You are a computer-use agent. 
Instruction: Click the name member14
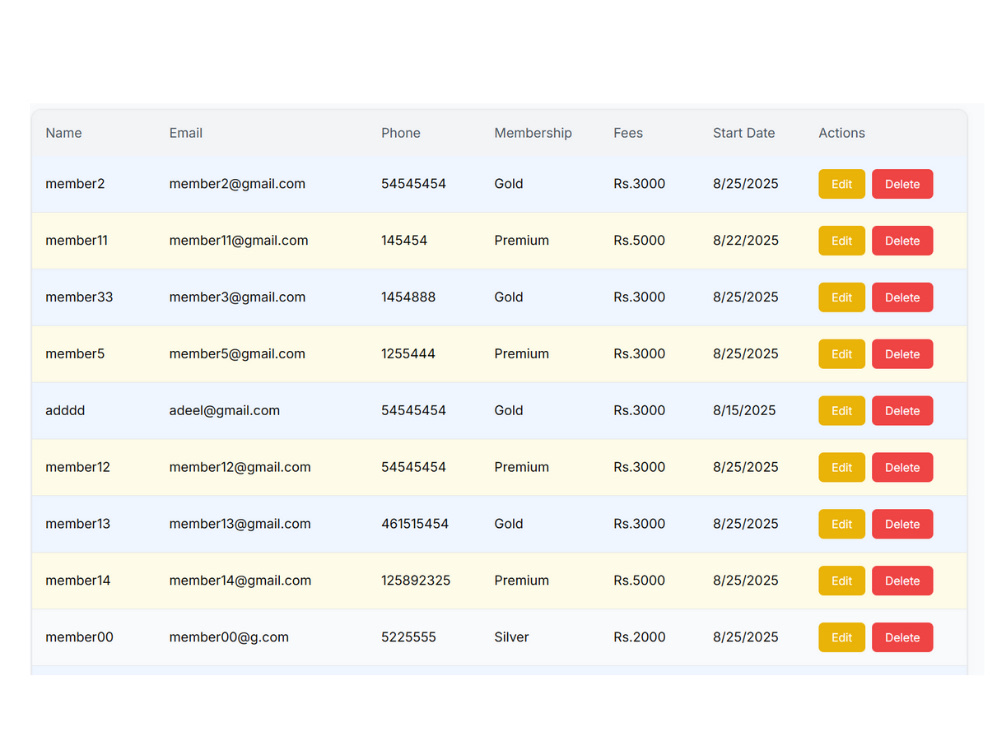pos(78,581)
